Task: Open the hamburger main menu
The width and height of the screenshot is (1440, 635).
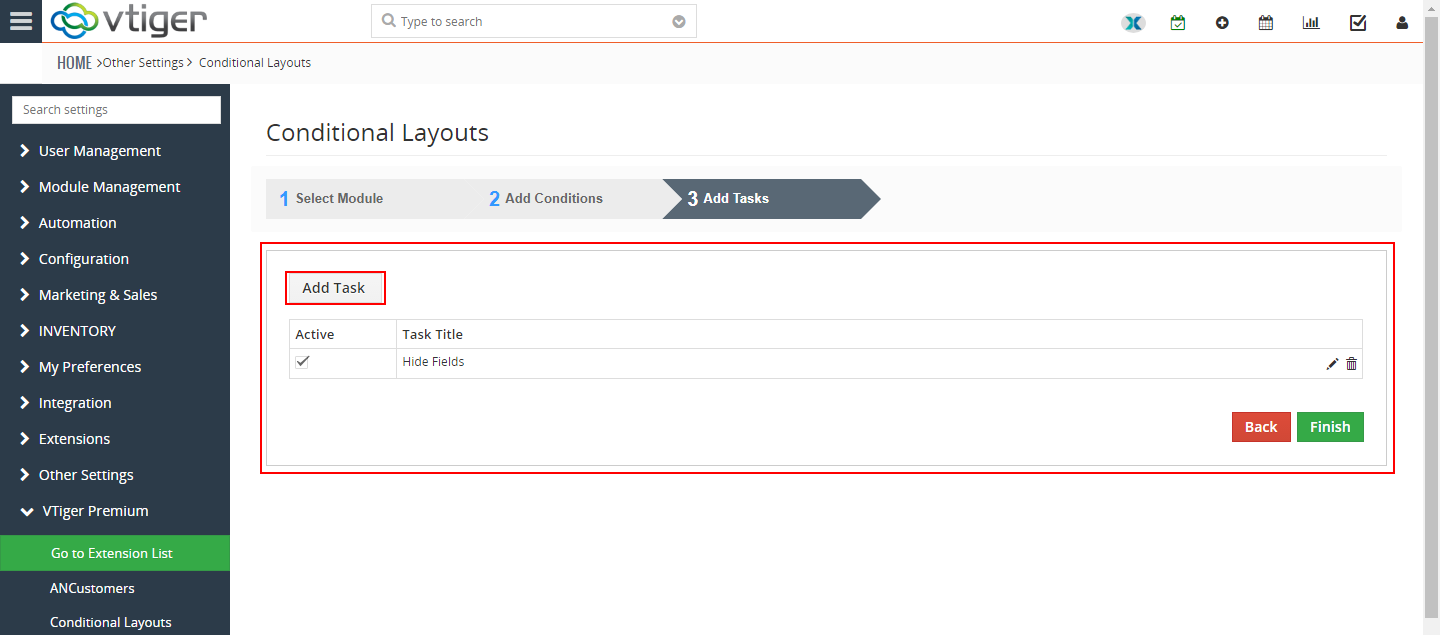Action: tap(21, 21)
